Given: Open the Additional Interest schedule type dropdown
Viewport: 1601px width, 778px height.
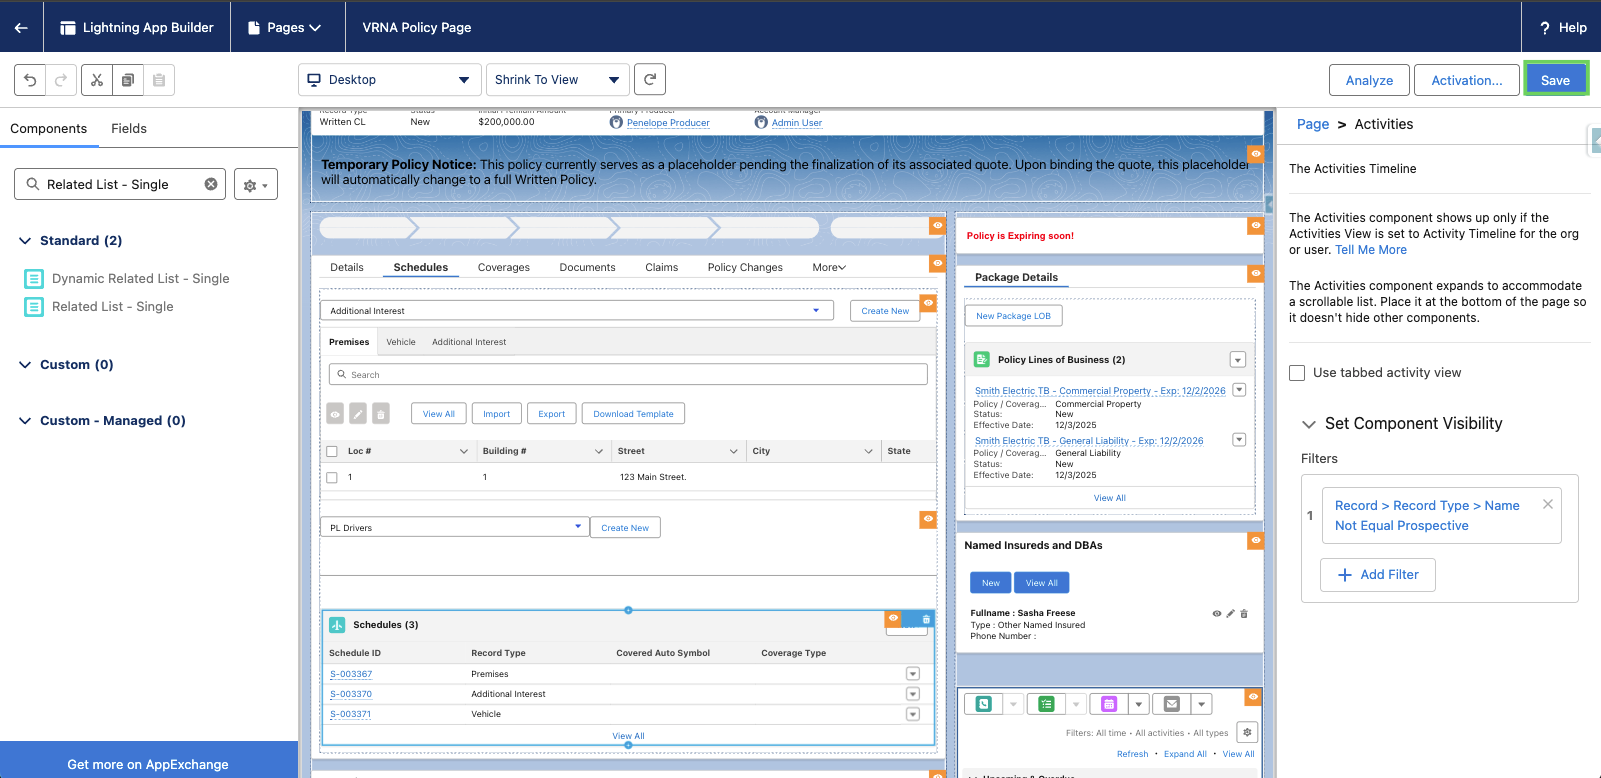Looking at the screenshot, I should click(577, 311).
